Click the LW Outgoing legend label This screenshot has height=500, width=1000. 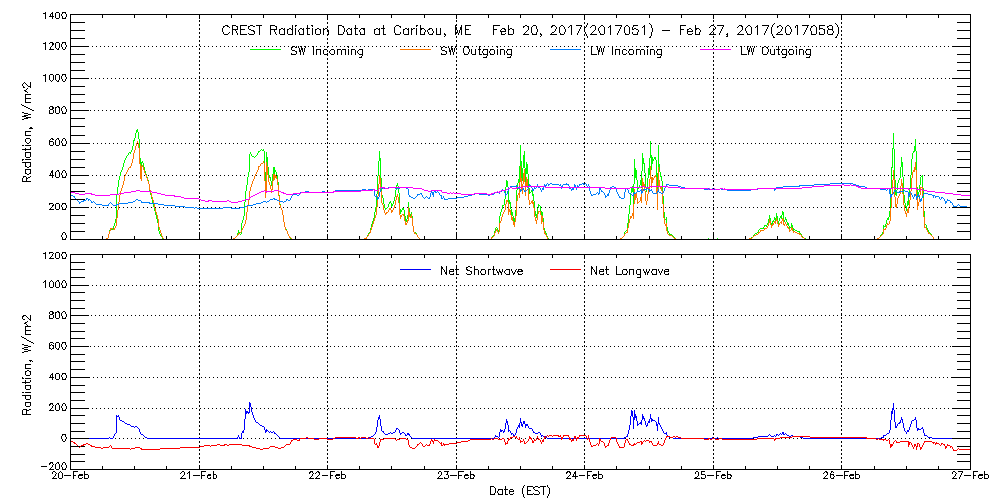[x=775, y=52]
